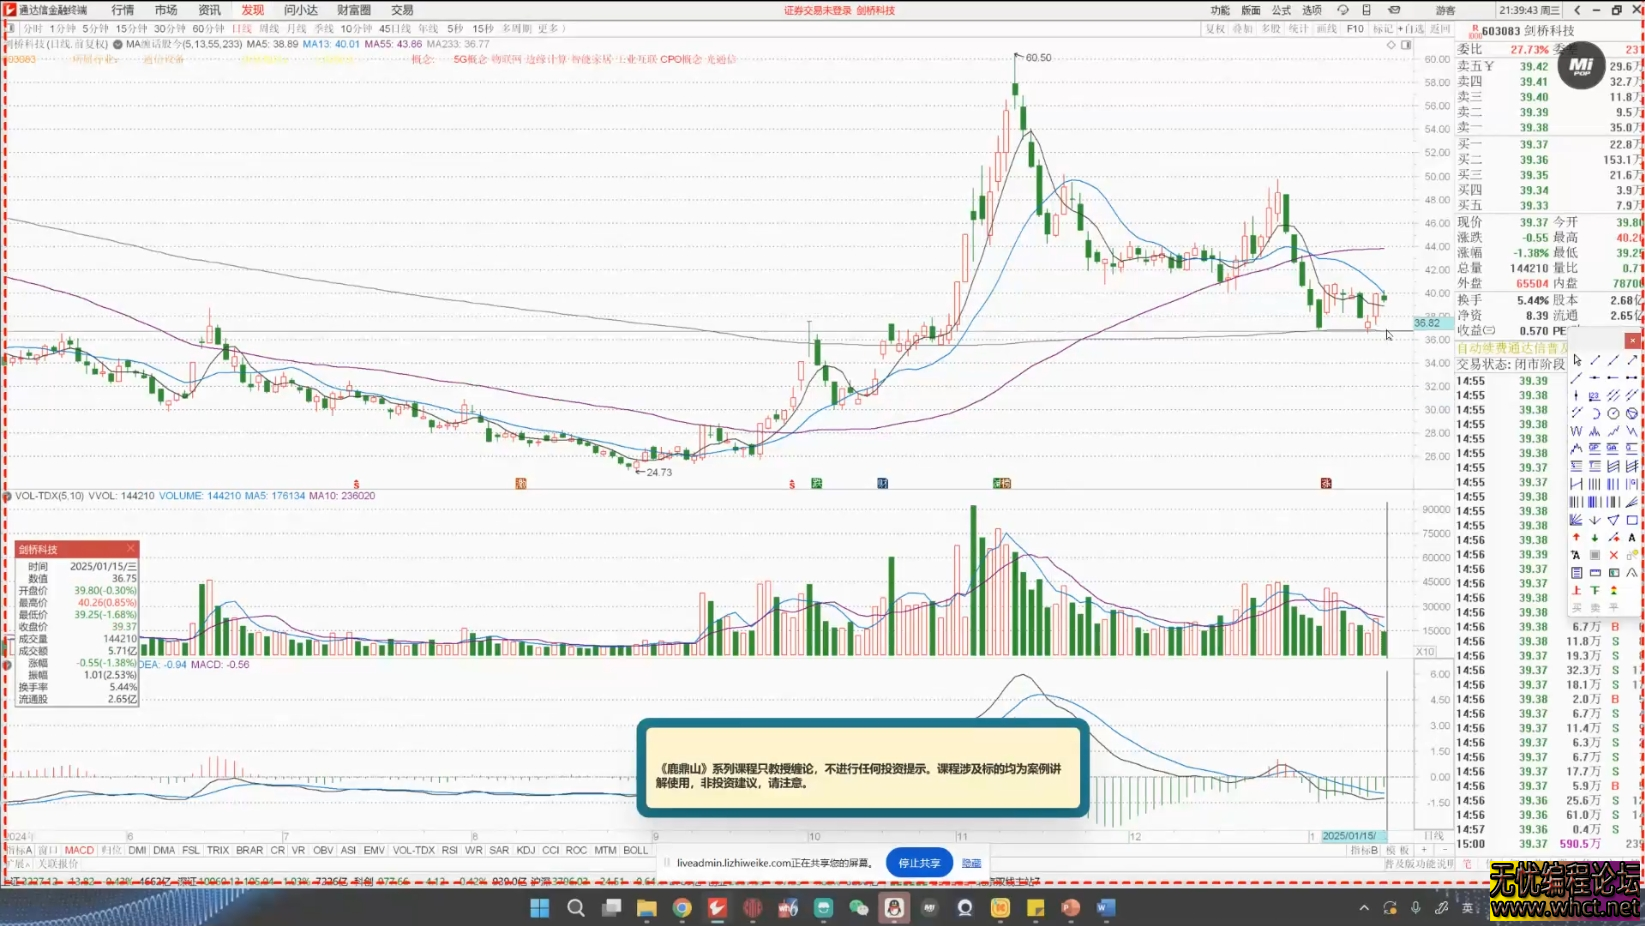The width and height of the screenshot is (1645, 926).
Task: Open the 行情 menu
Action: 123,10
